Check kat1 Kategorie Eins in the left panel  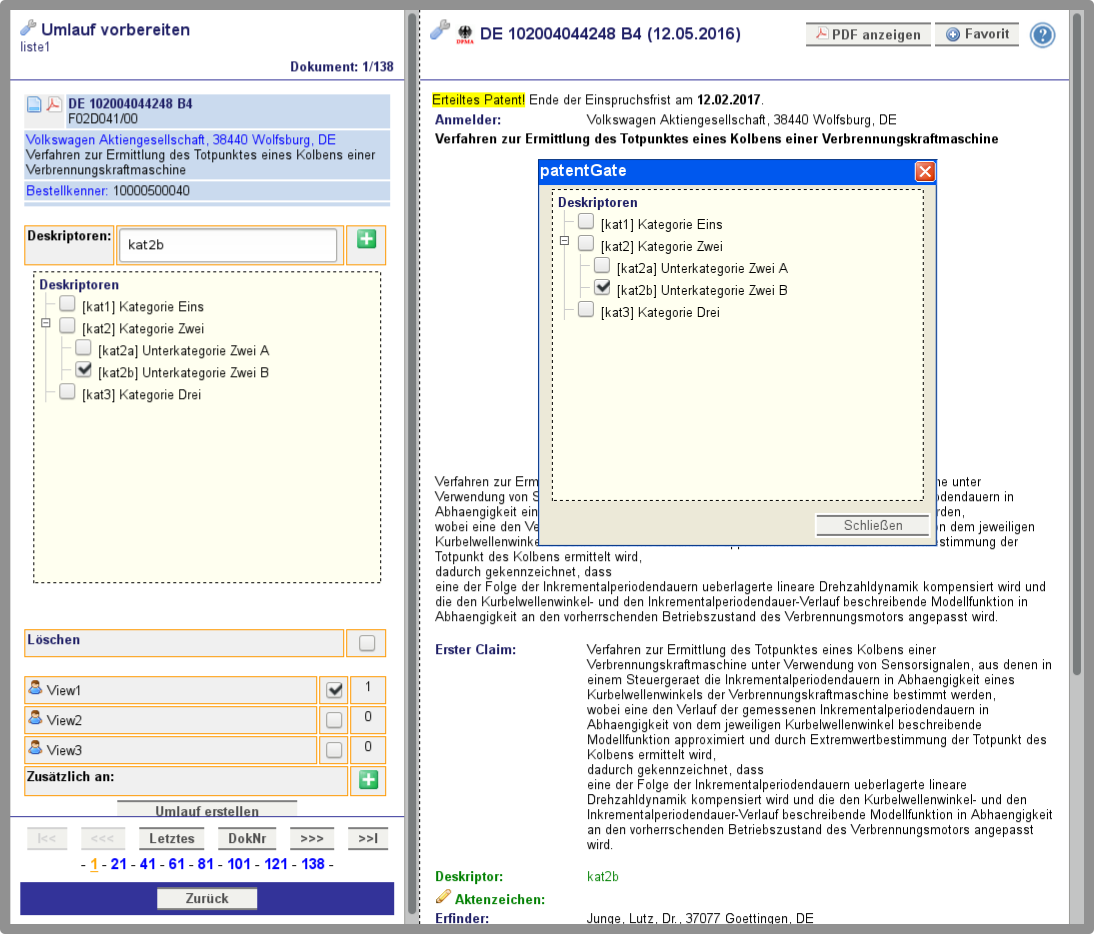(x=67, y=303)
